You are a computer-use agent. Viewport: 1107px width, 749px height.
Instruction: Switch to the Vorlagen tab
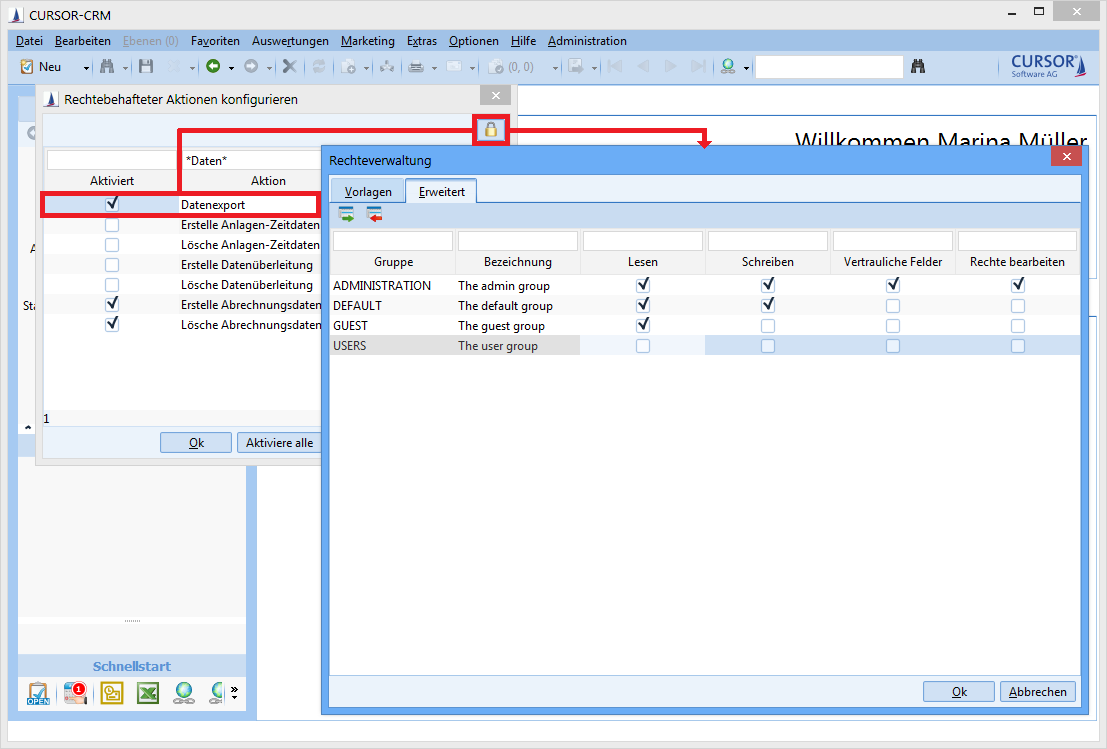(368, 191)
